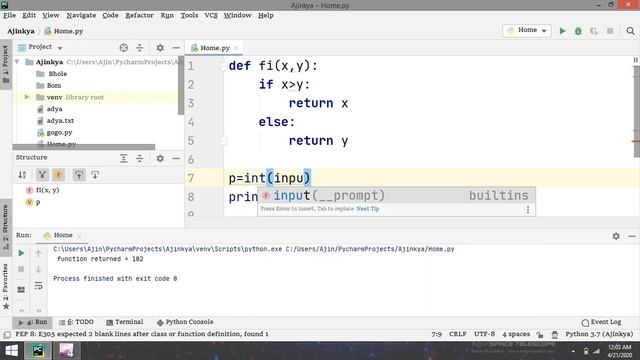This screenshot has width=640, height=360.
Task: Open the Favorites side tool tab
Action: pos(6,286)
